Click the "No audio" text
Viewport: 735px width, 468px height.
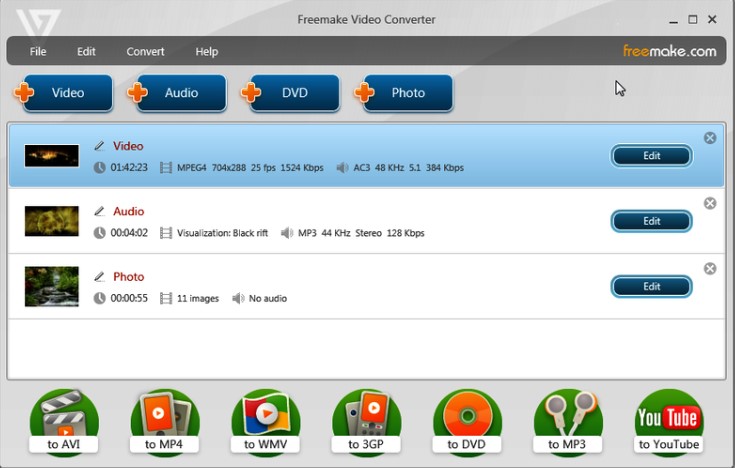268,299
